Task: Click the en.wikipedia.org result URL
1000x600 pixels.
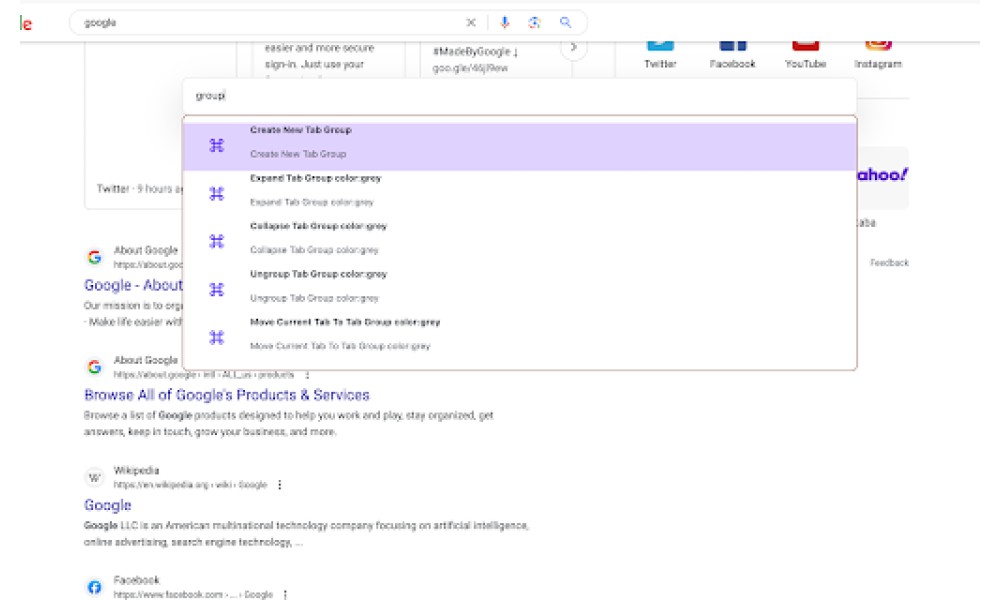Action: pos(190,485)
